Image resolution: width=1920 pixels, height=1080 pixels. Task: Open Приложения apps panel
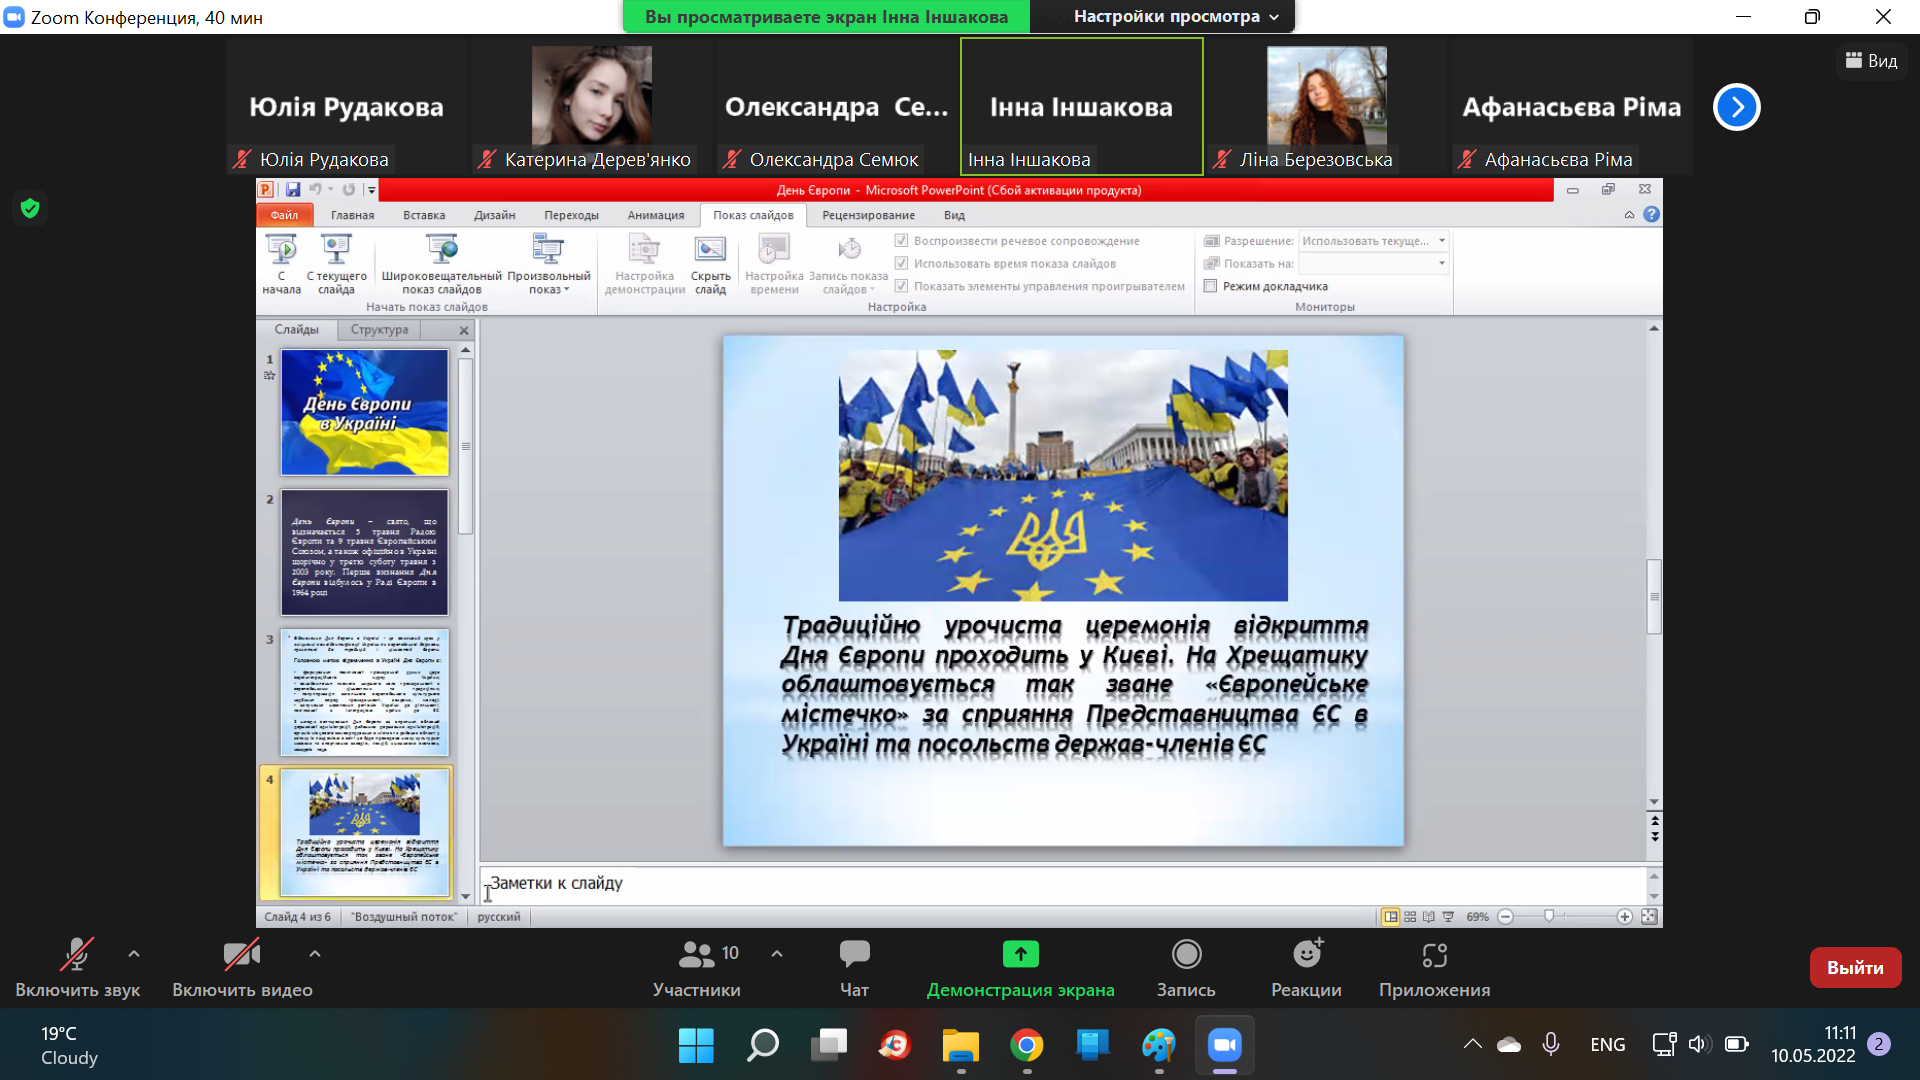click(x=1434, y=968)
